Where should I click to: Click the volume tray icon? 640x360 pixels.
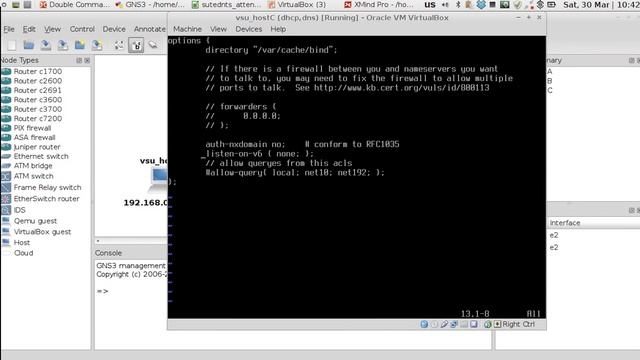(445, 5)
